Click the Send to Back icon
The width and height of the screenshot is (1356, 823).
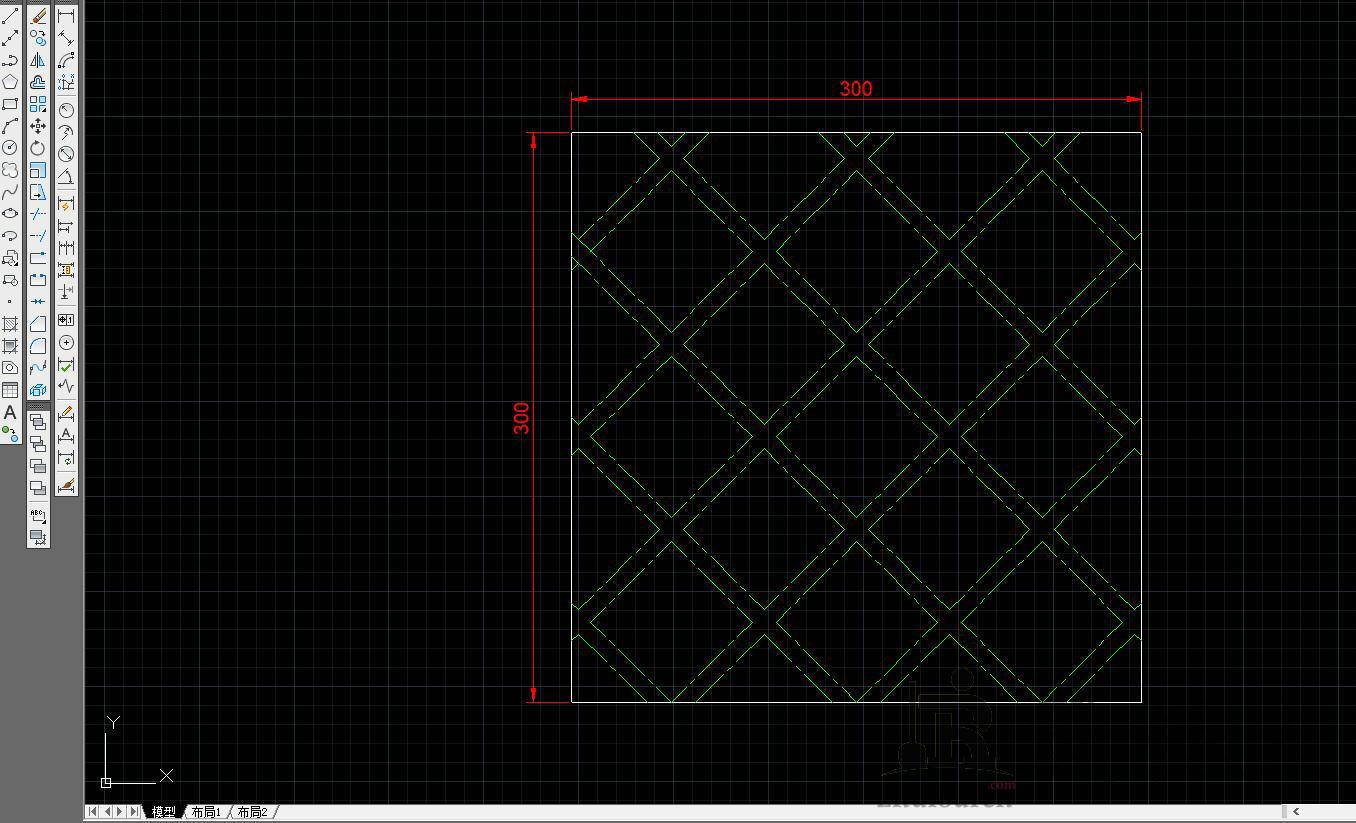click(x=38, y=444)
